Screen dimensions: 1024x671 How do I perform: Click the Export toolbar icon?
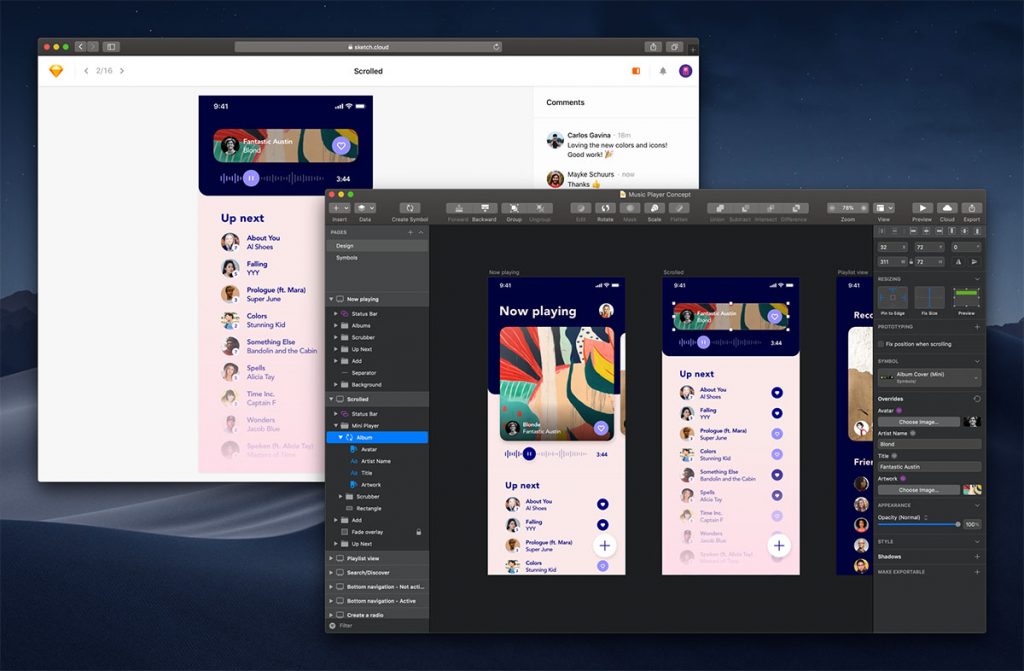tap(971, 208)
